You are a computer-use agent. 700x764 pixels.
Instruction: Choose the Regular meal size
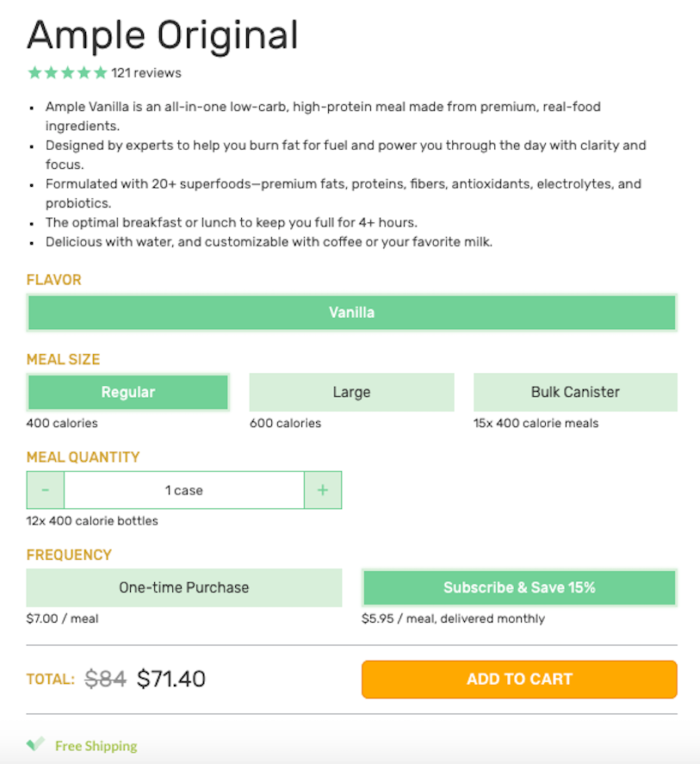pos(128,392)
